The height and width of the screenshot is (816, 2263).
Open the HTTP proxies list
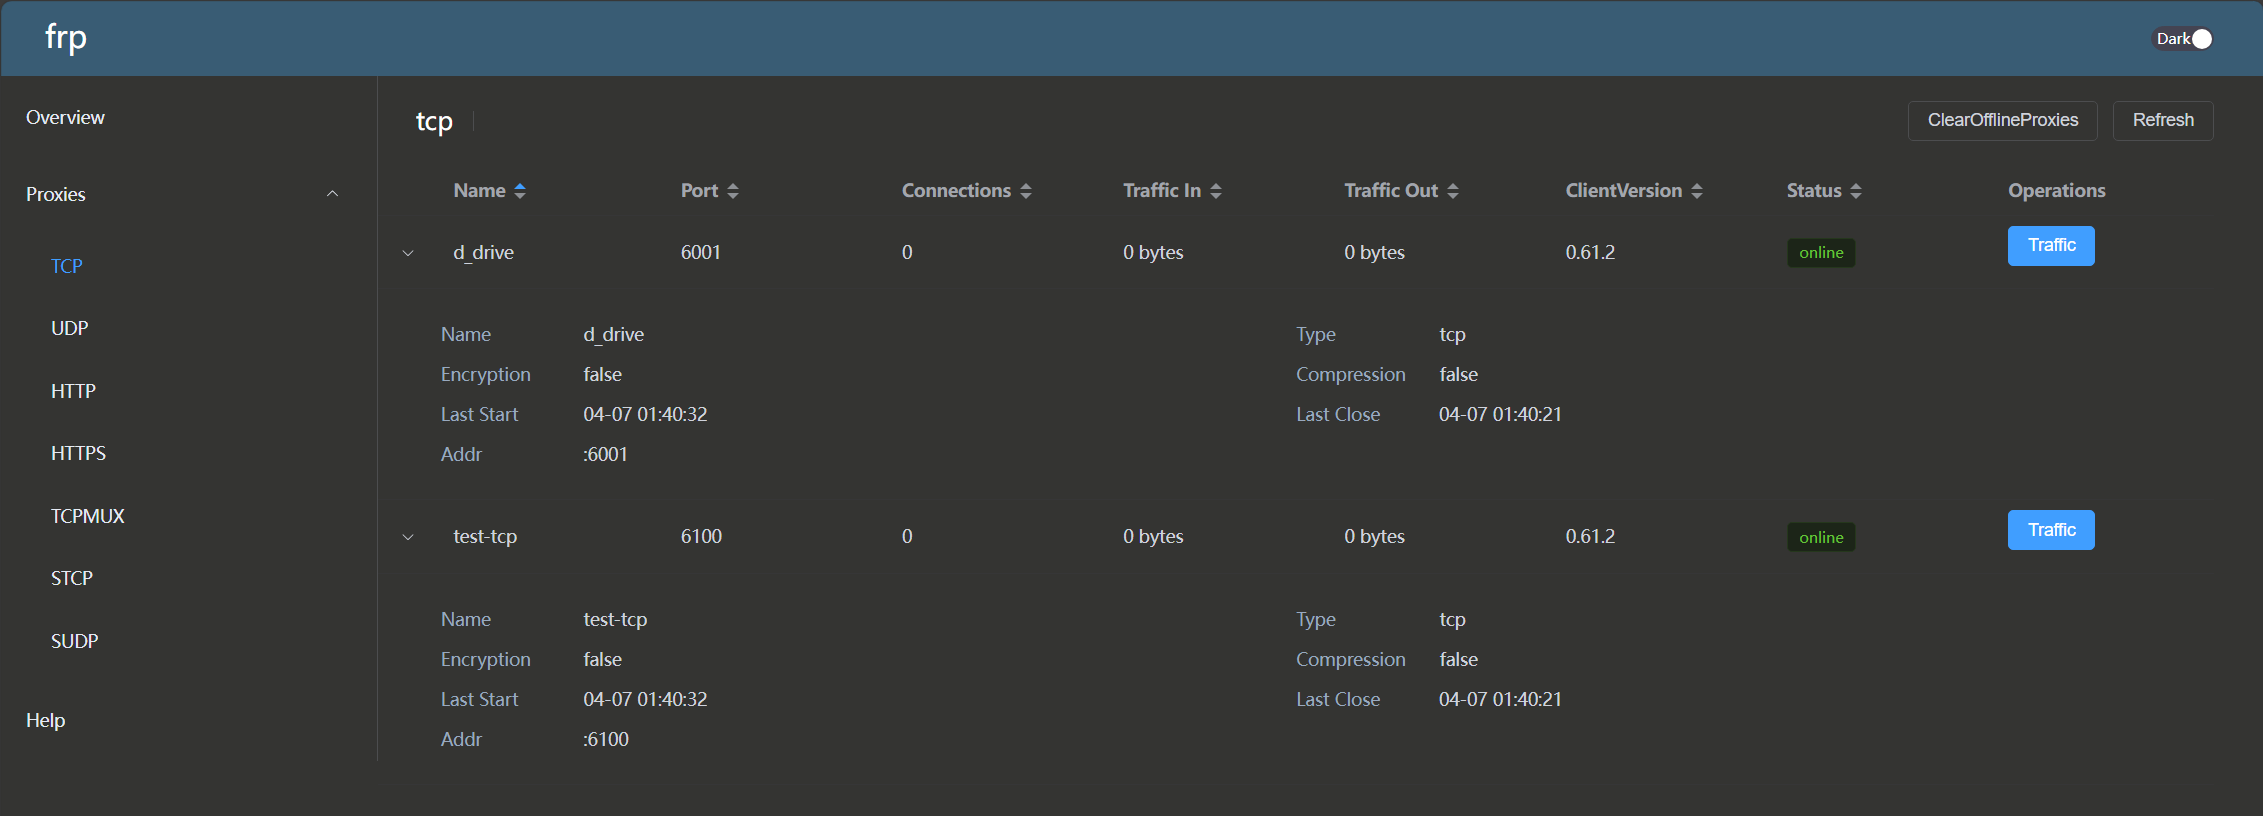click(73, 391)
